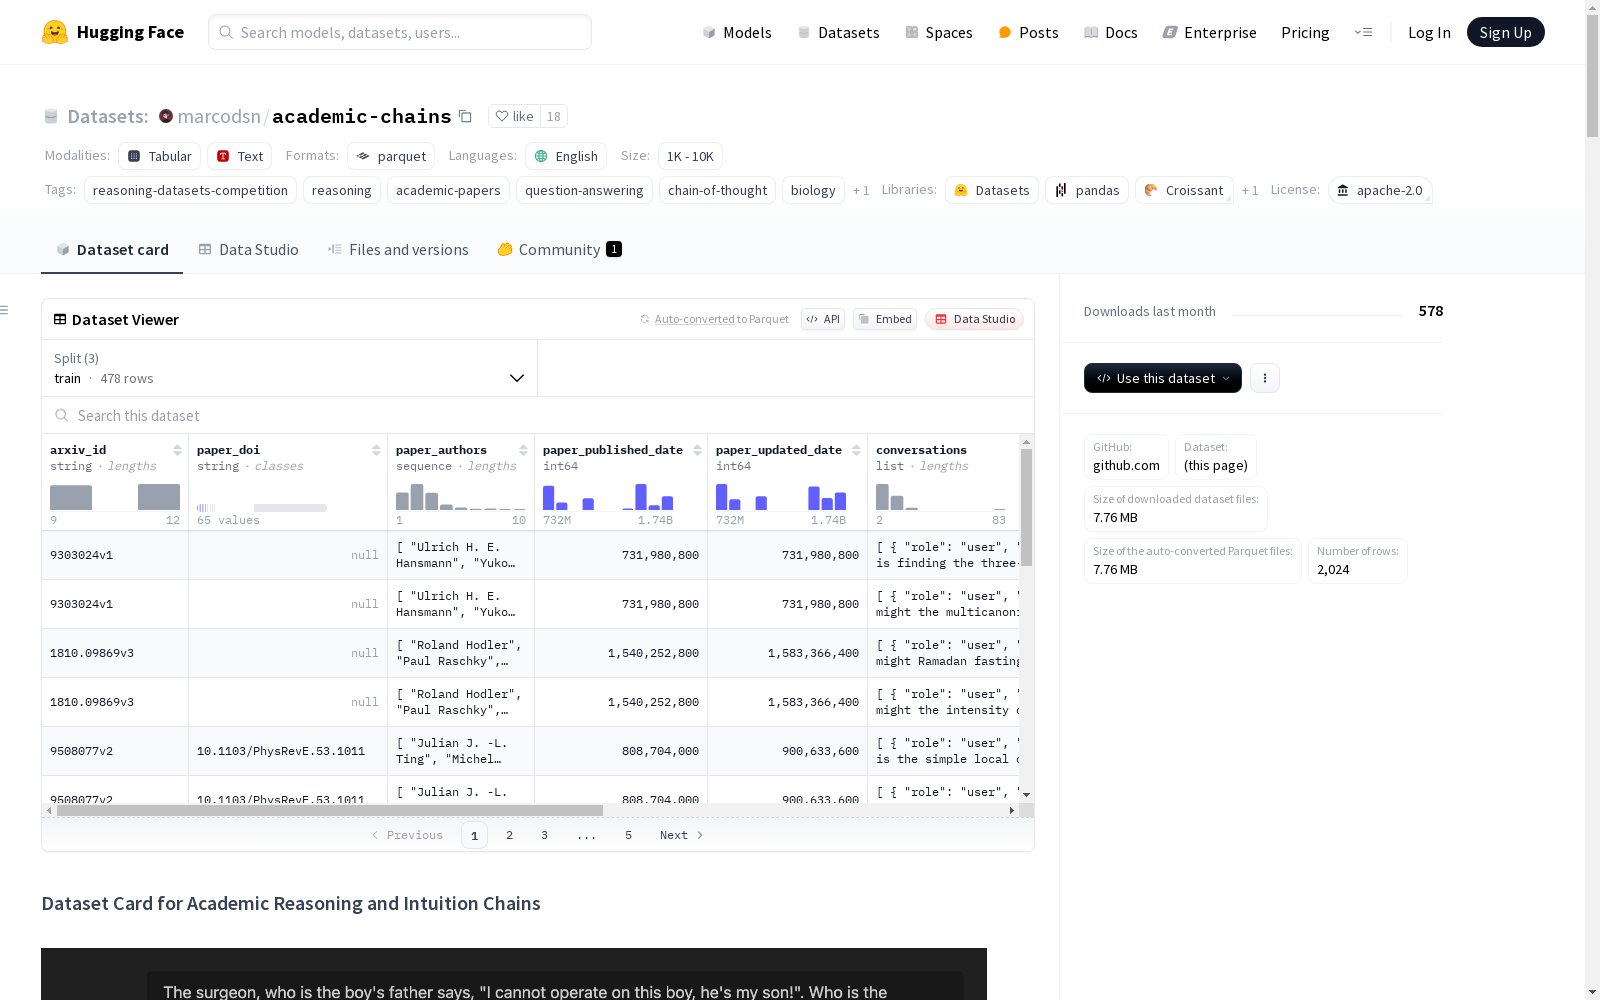This screenshot has height=1000, width=1600.
Task: Go to page 2 of the dataset viewer
Action: point(509,835)
